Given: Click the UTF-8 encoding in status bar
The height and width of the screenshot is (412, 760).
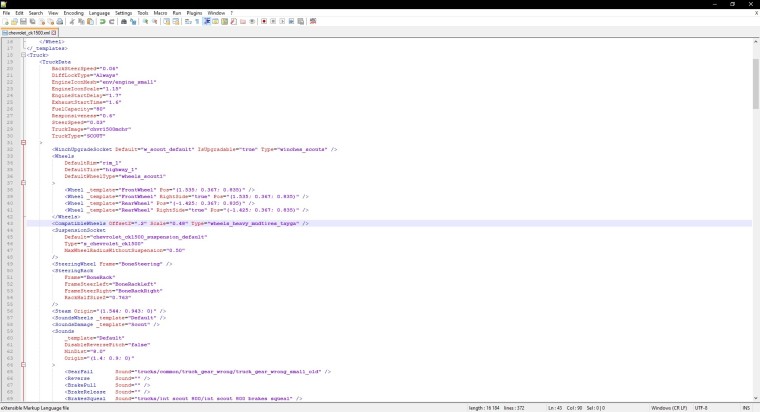Looking at the screenshot, I should point(701,408).
